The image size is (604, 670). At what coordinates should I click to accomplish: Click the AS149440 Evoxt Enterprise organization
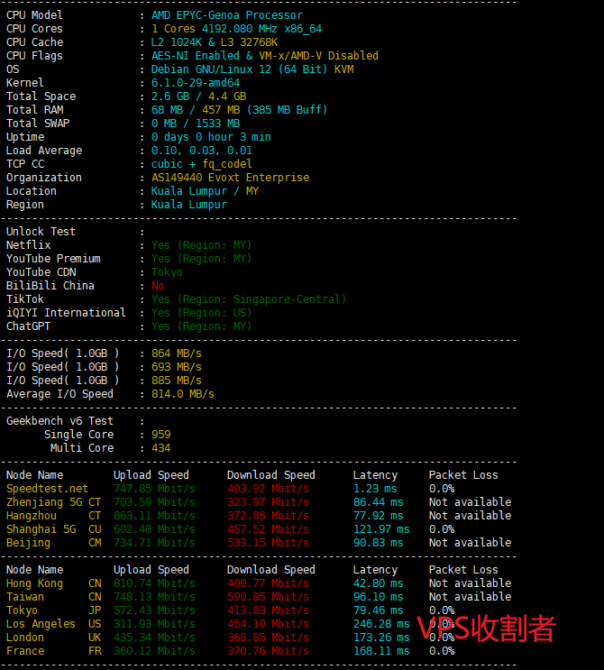point(230,177)
